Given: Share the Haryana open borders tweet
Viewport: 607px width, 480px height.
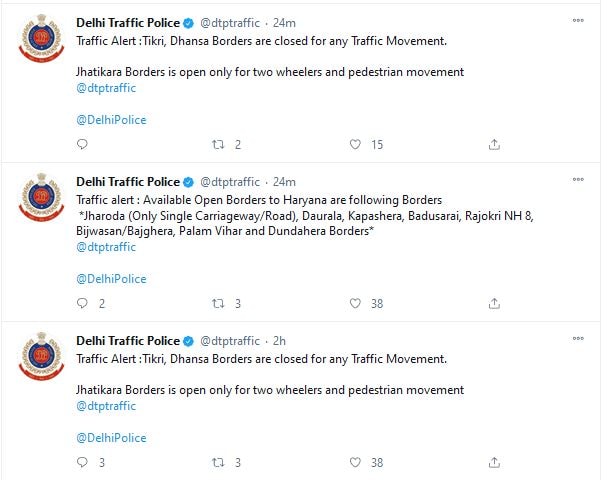Looking at the screenshot, I should click(494, 303).
